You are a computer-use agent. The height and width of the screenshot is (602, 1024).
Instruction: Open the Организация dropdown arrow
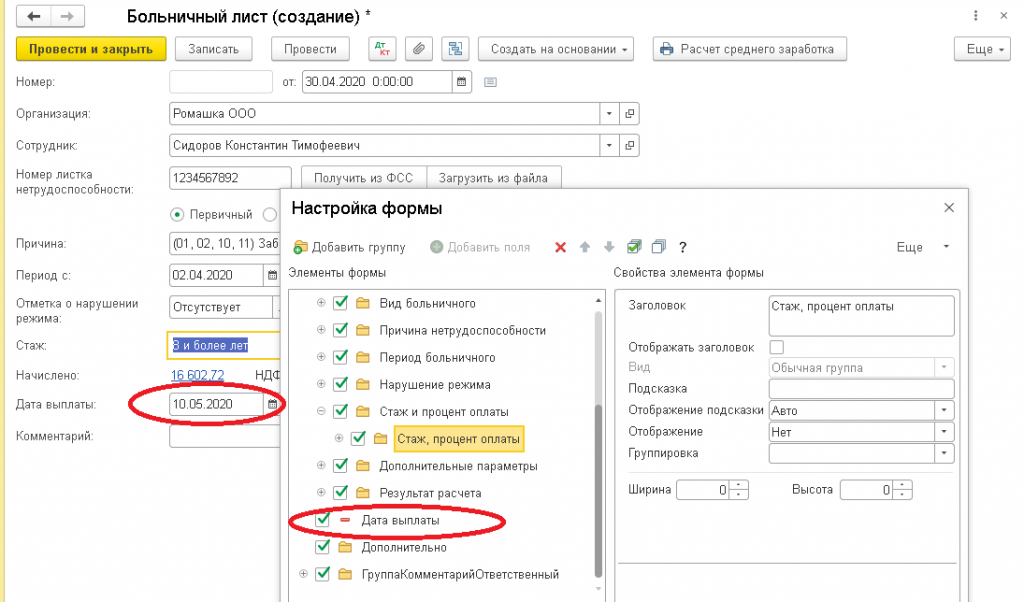[x=609, y=114]
